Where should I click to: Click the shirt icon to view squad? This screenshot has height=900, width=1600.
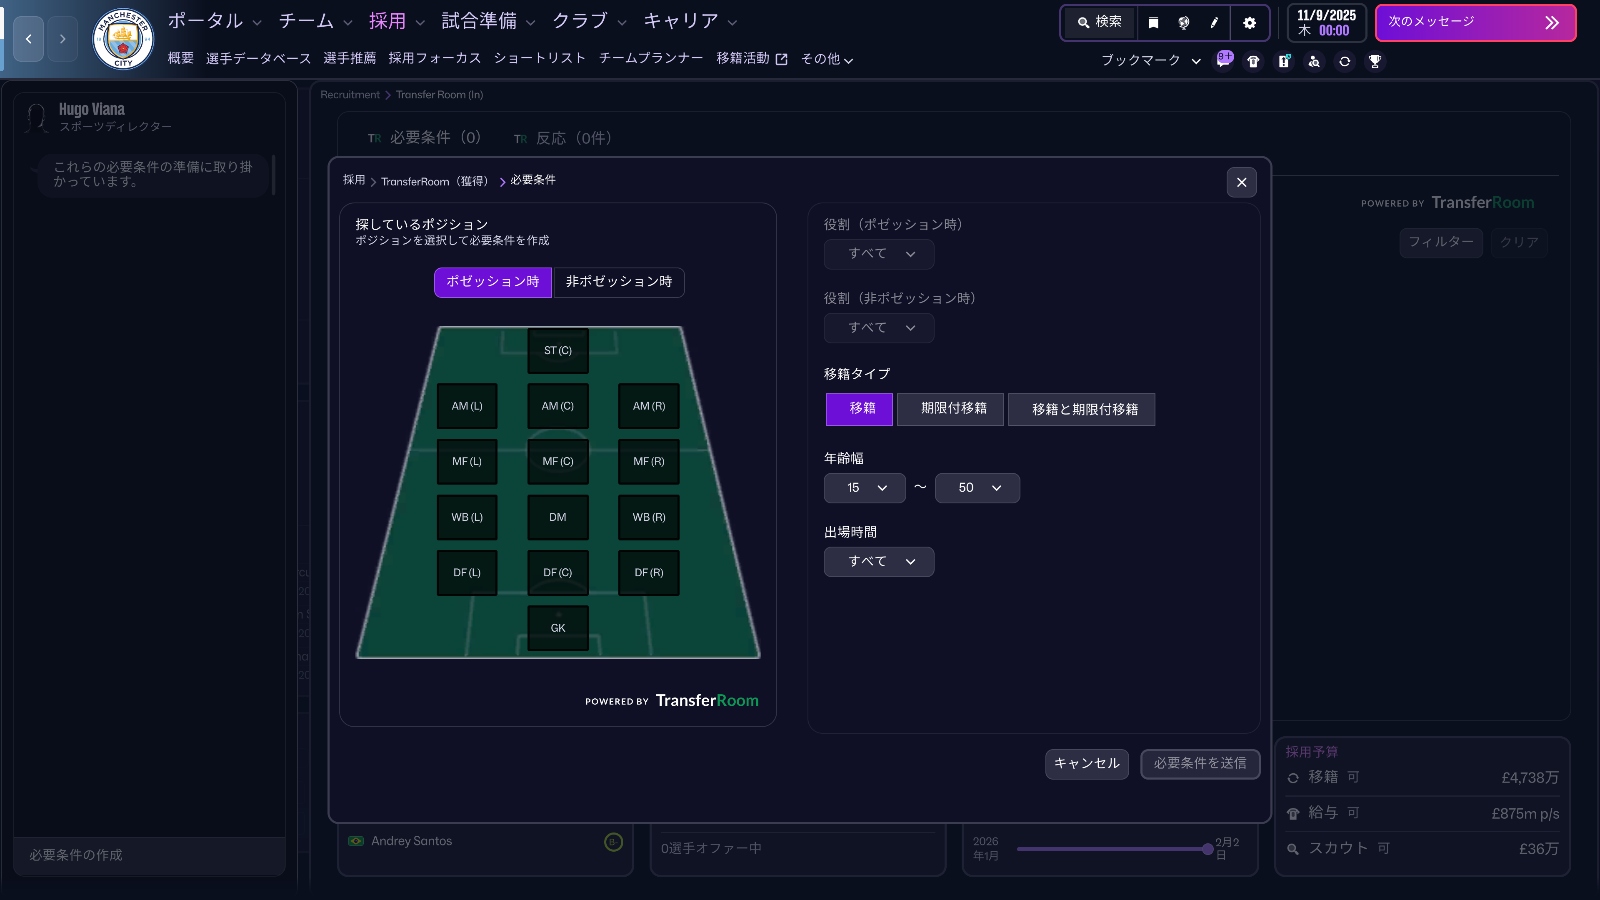(1254, 61)
